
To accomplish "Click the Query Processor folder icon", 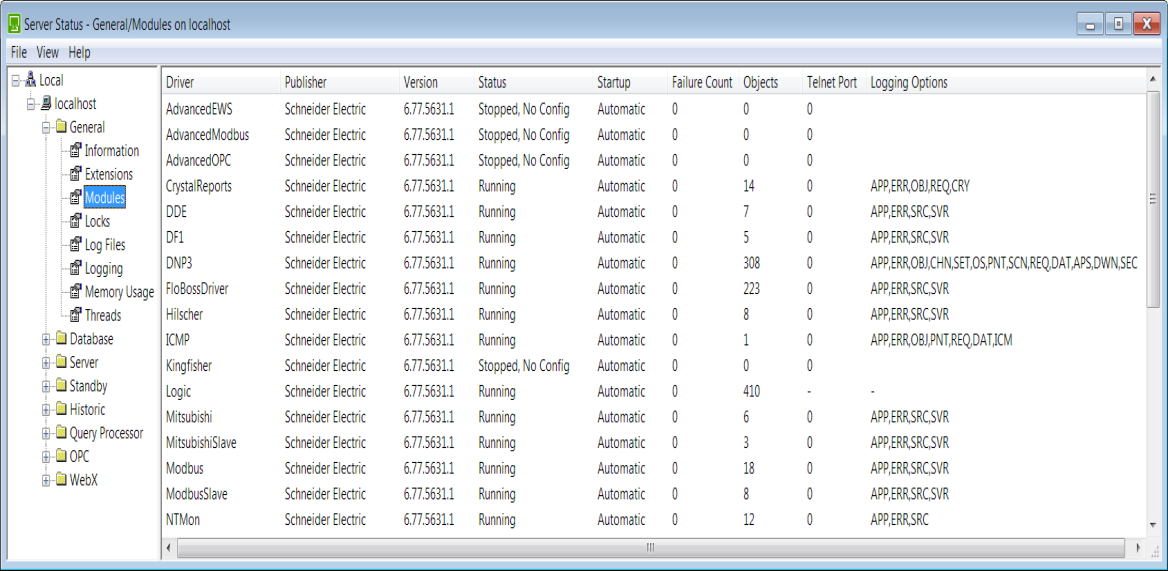I will [x=60, y=433].
